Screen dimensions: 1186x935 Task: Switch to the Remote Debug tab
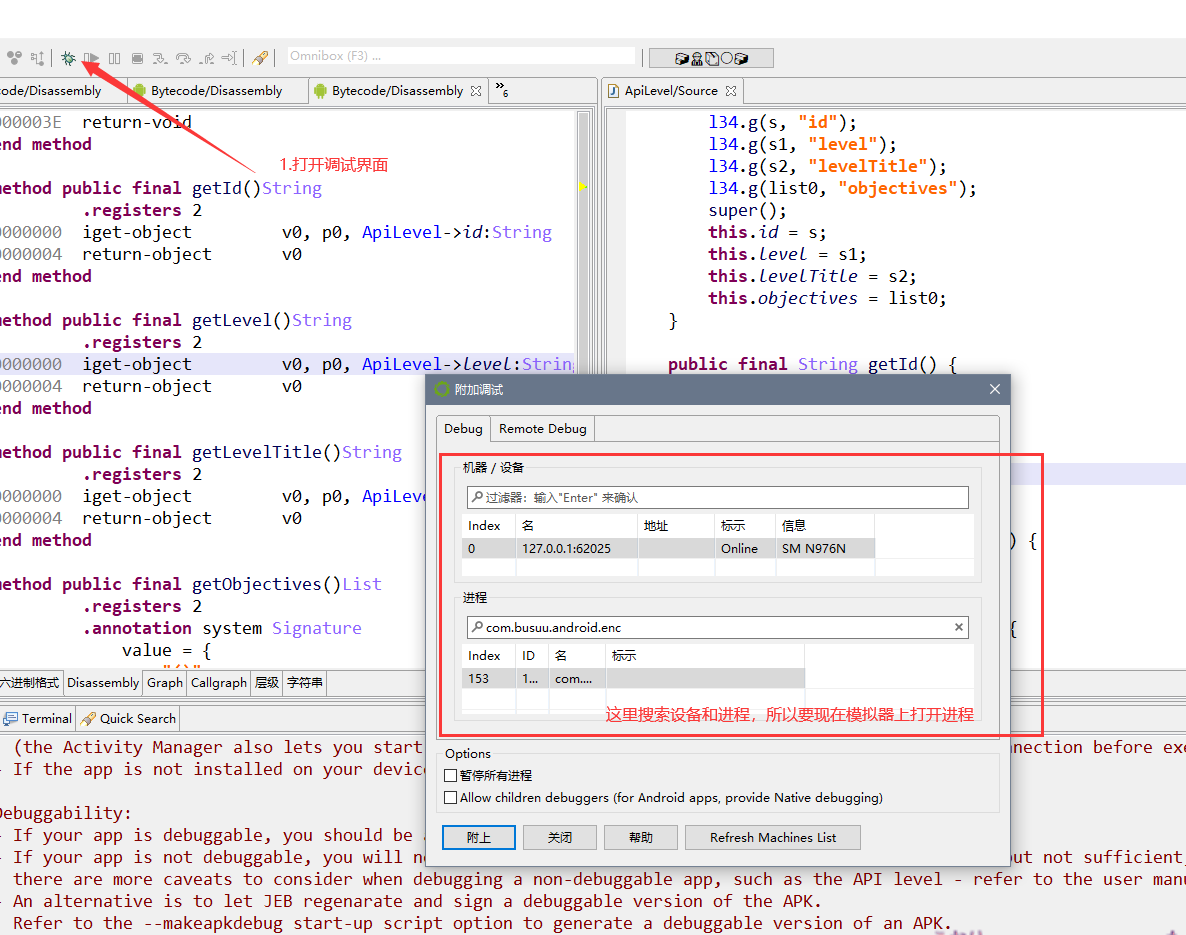pos(542,429)
